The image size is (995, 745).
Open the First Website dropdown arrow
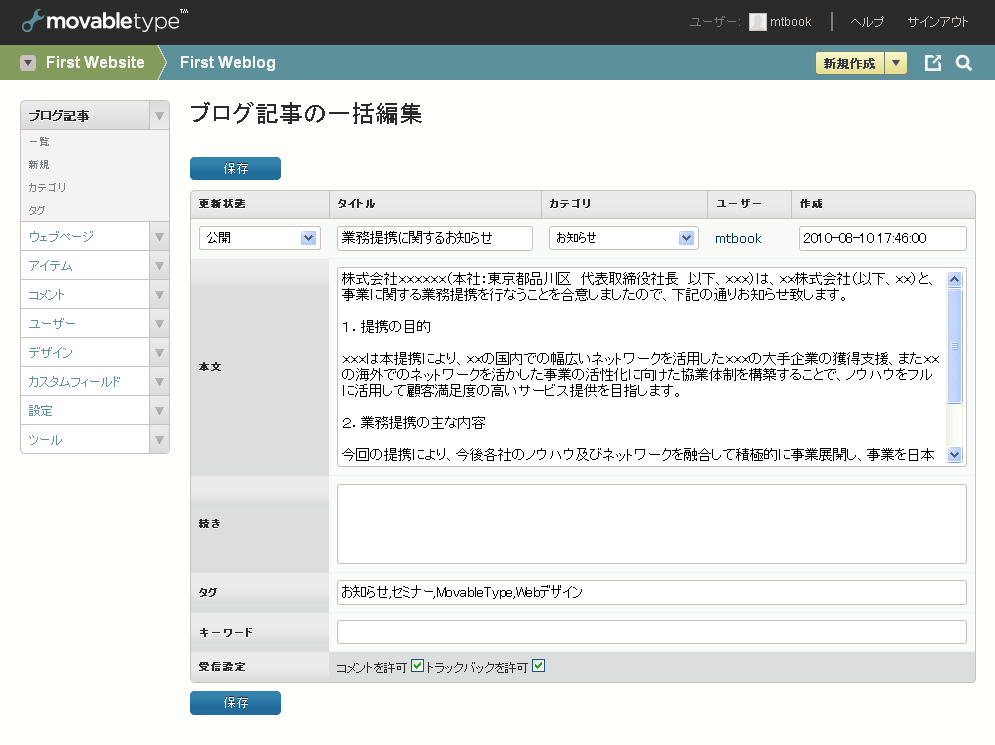click(28, 63)
